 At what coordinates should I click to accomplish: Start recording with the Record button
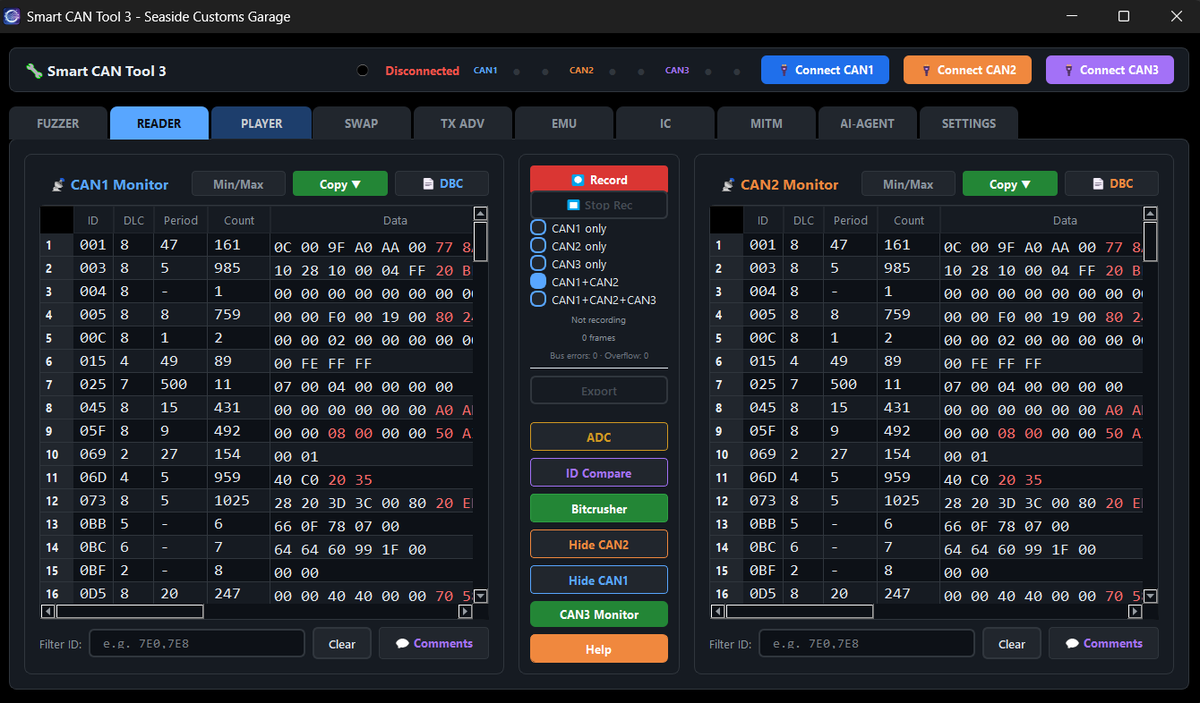pos(599,179)
